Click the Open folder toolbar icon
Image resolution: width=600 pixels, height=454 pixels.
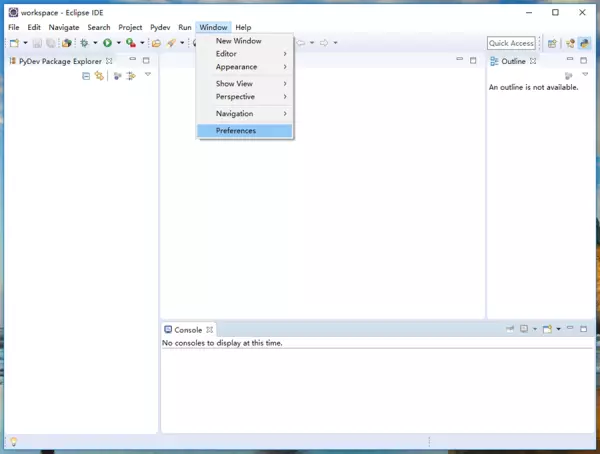[156, 43]
